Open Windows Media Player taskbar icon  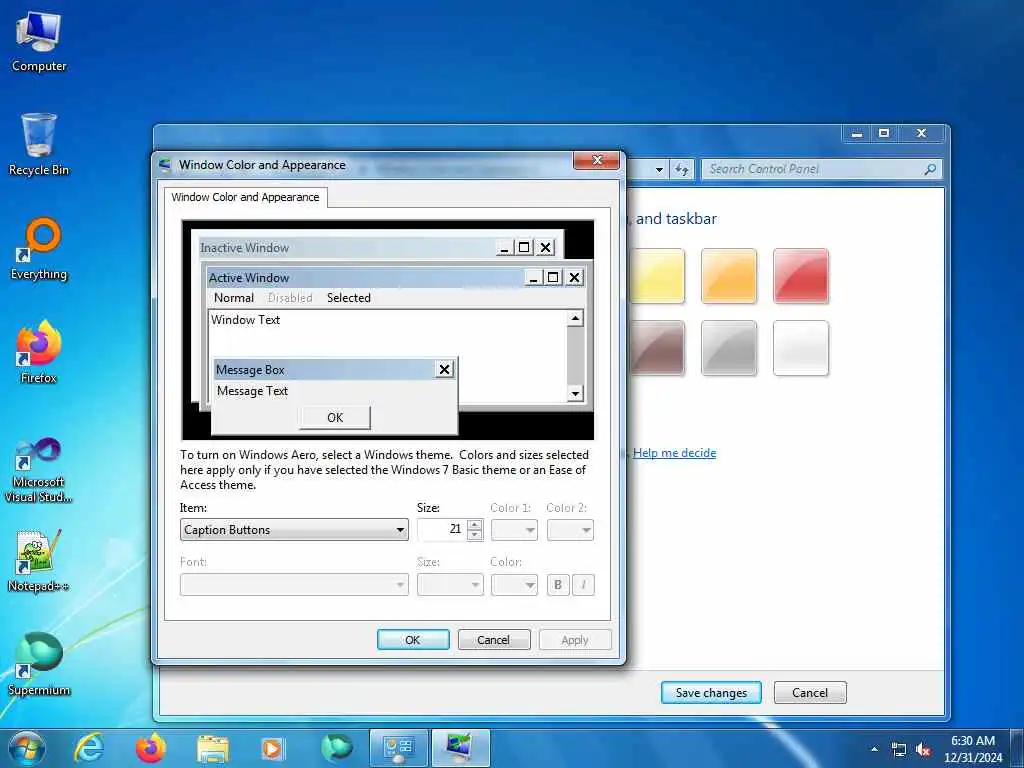[273, 749]
